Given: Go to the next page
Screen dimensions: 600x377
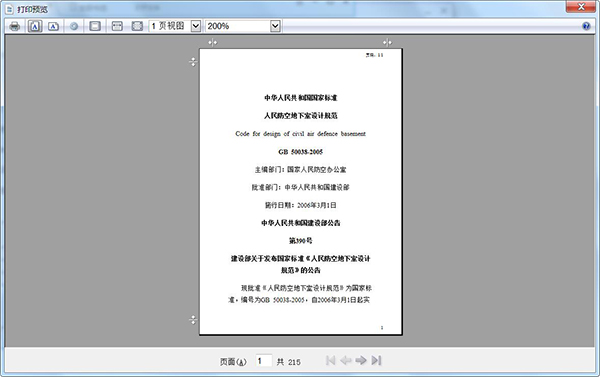Looking at the screenshot, I should (361, 361).
